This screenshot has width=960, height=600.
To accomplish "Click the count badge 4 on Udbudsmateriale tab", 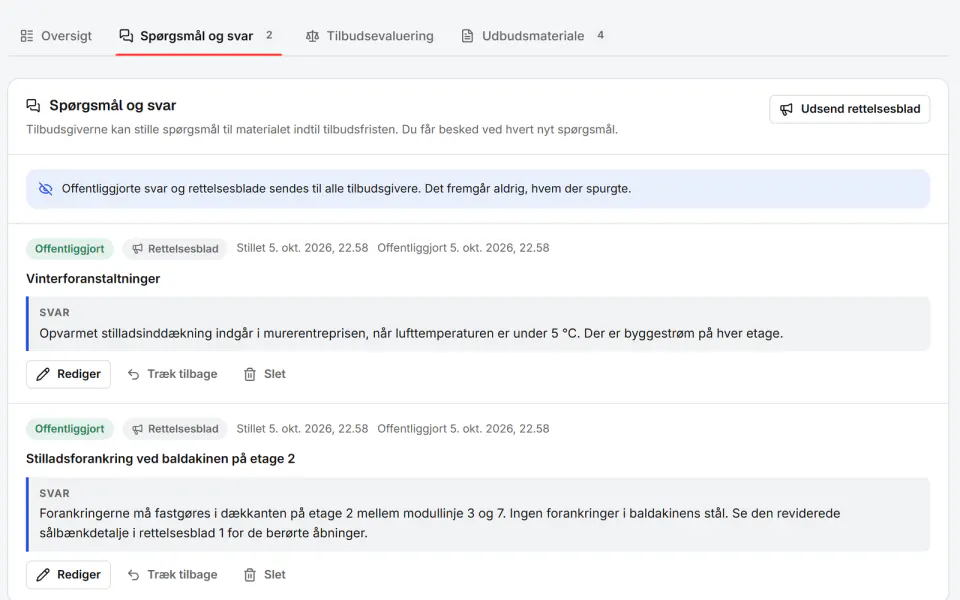I will click(x=601, y=36).
